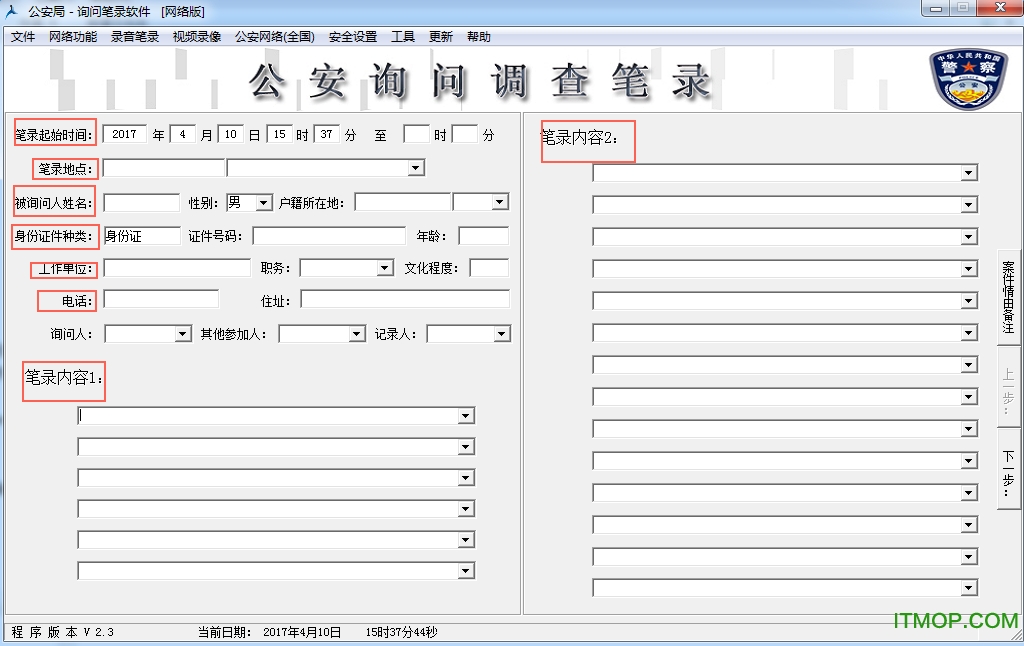
Task: Open the 安全设置 menu
Action: (351, 36)
